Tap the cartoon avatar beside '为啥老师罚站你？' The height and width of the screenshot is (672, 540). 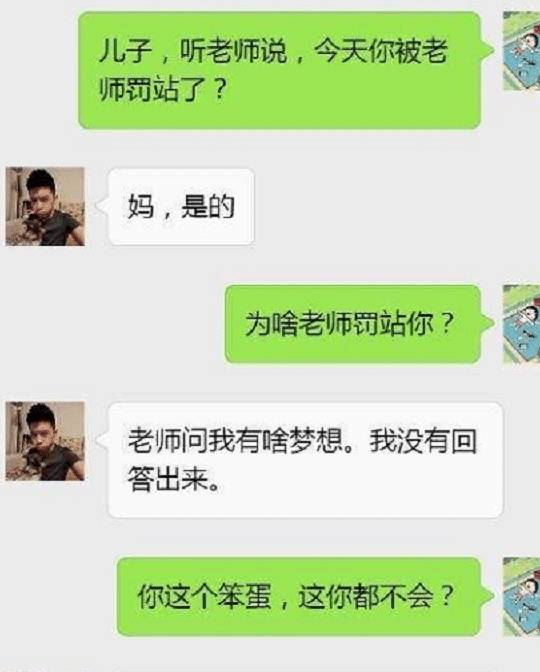pos(521,324)
